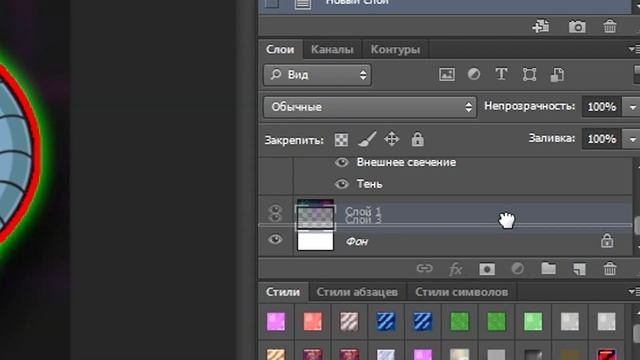
Task: Apply the pink striped style swatch
Action: [x=349, y=322]
